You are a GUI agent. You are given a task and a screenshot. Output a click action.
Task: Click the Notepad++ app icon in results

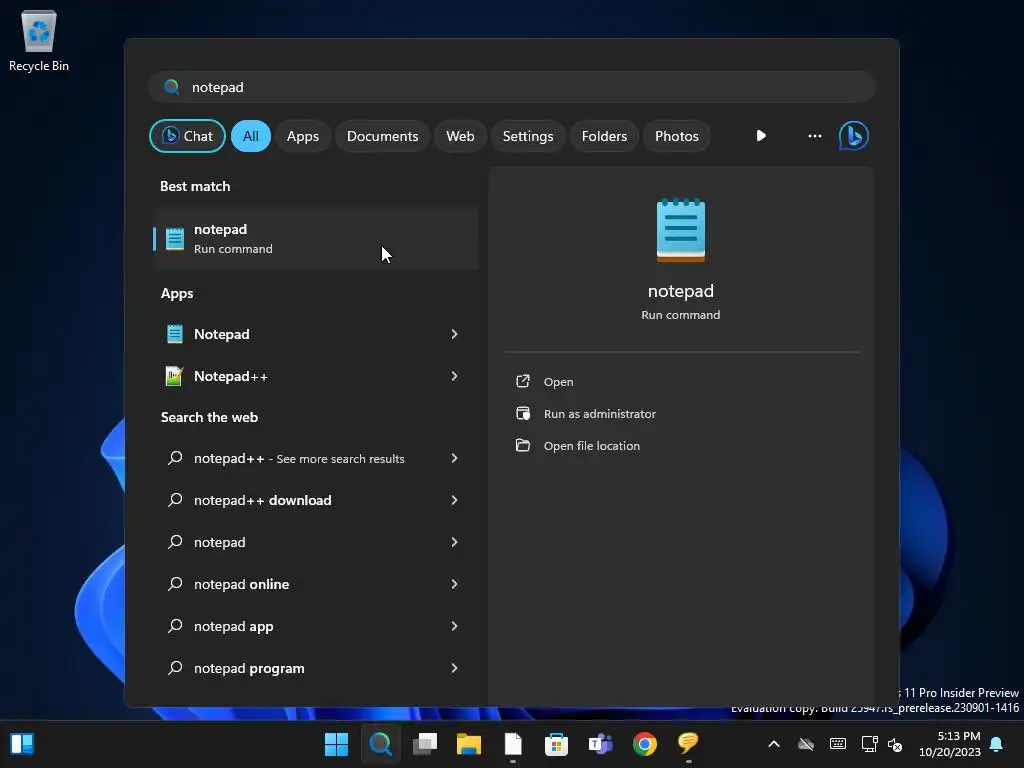(174, 376)
